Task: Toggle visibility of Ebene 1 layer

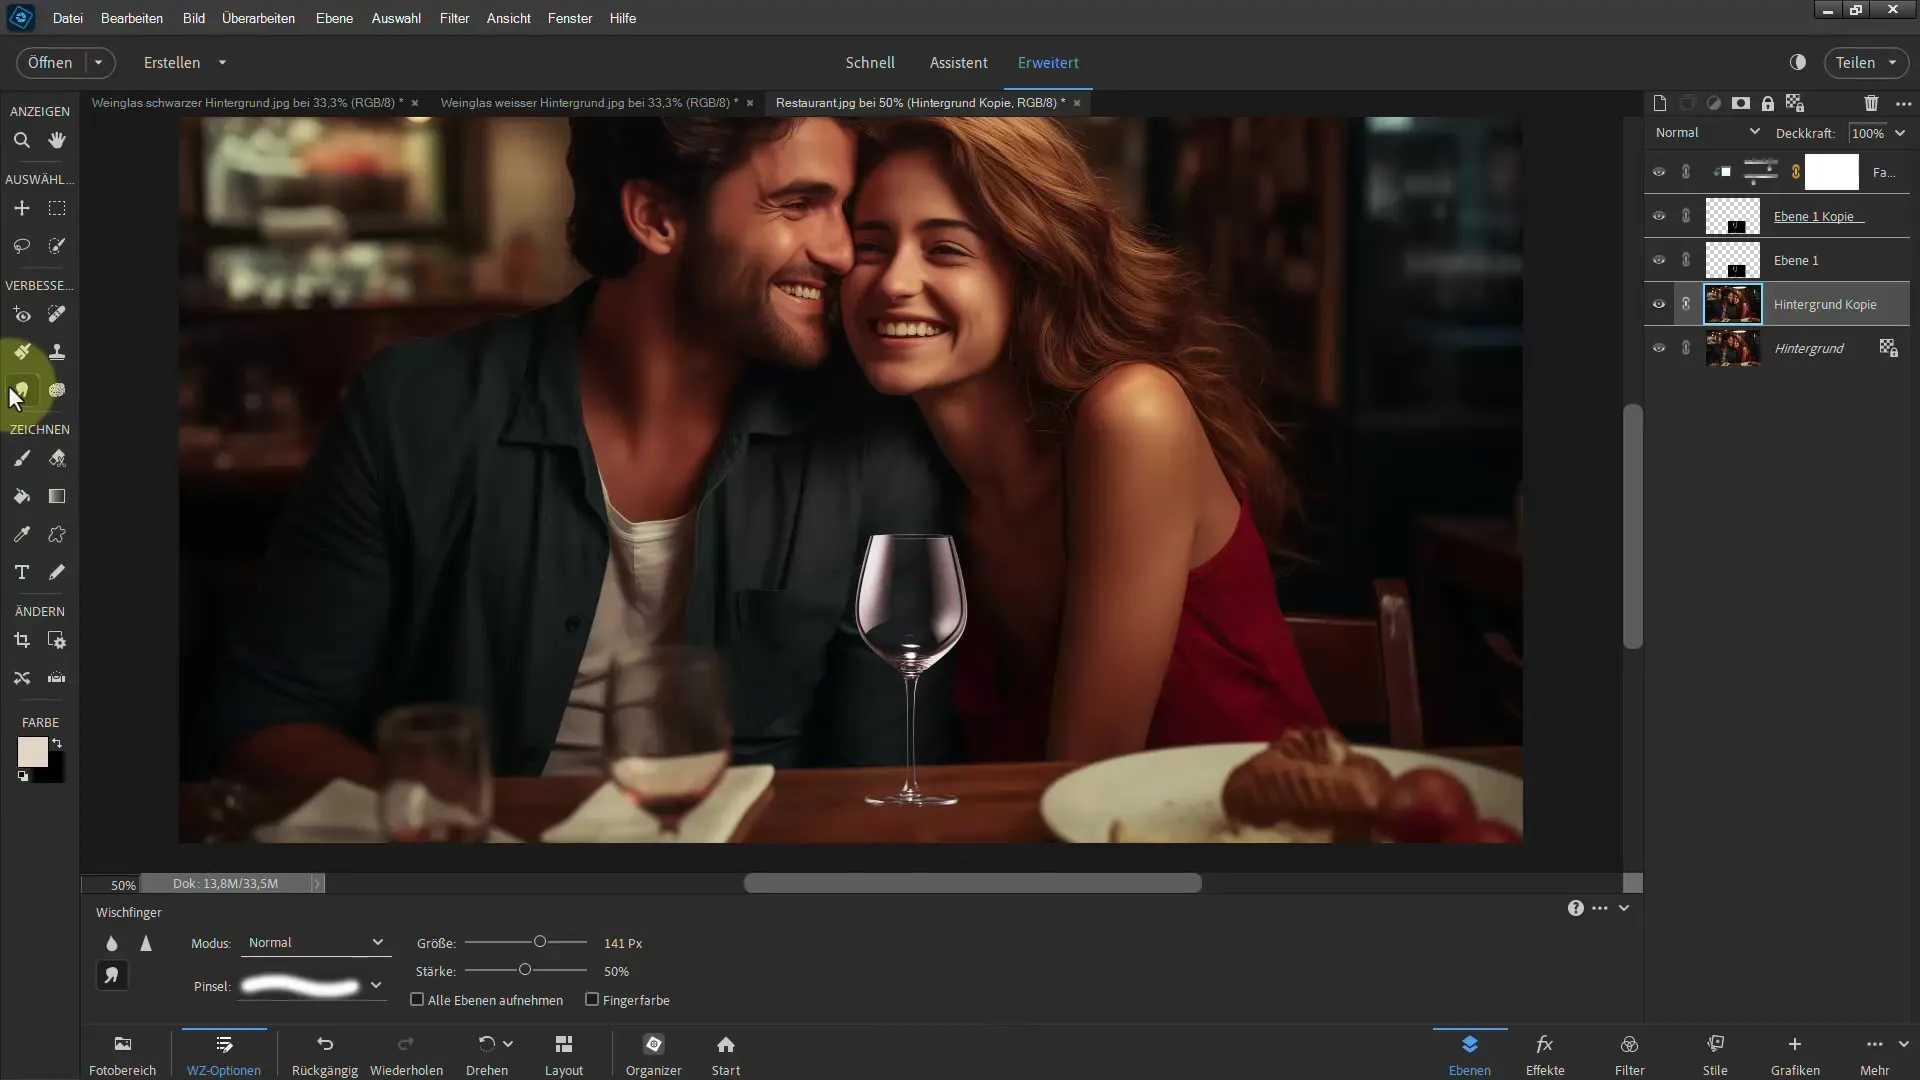Action: tap(1659, 260)
